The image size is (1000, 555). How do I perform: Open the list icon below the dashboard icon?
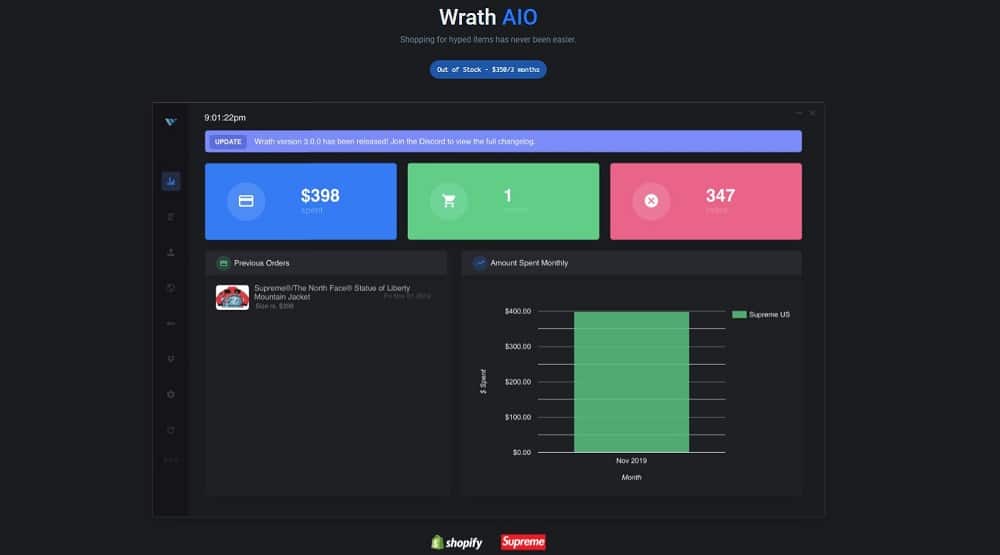point(170,217)
